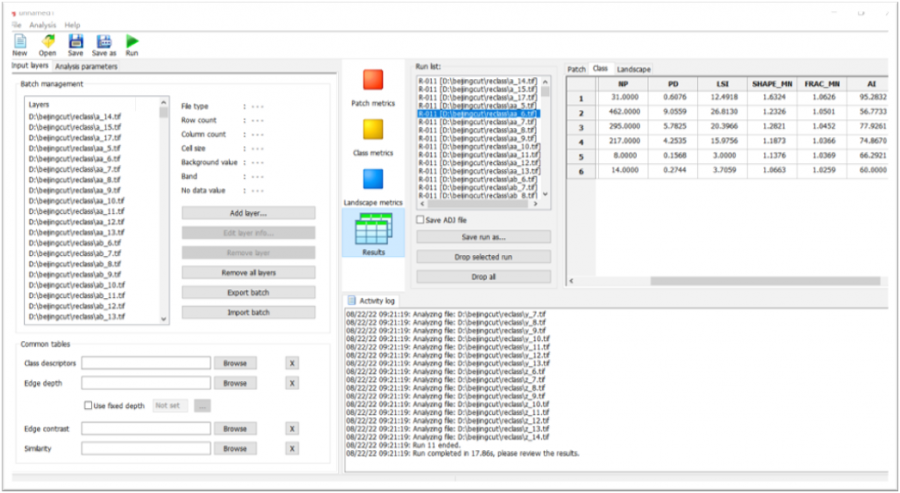Switch to the Analysis parameters tab

(x=85, y=67)
